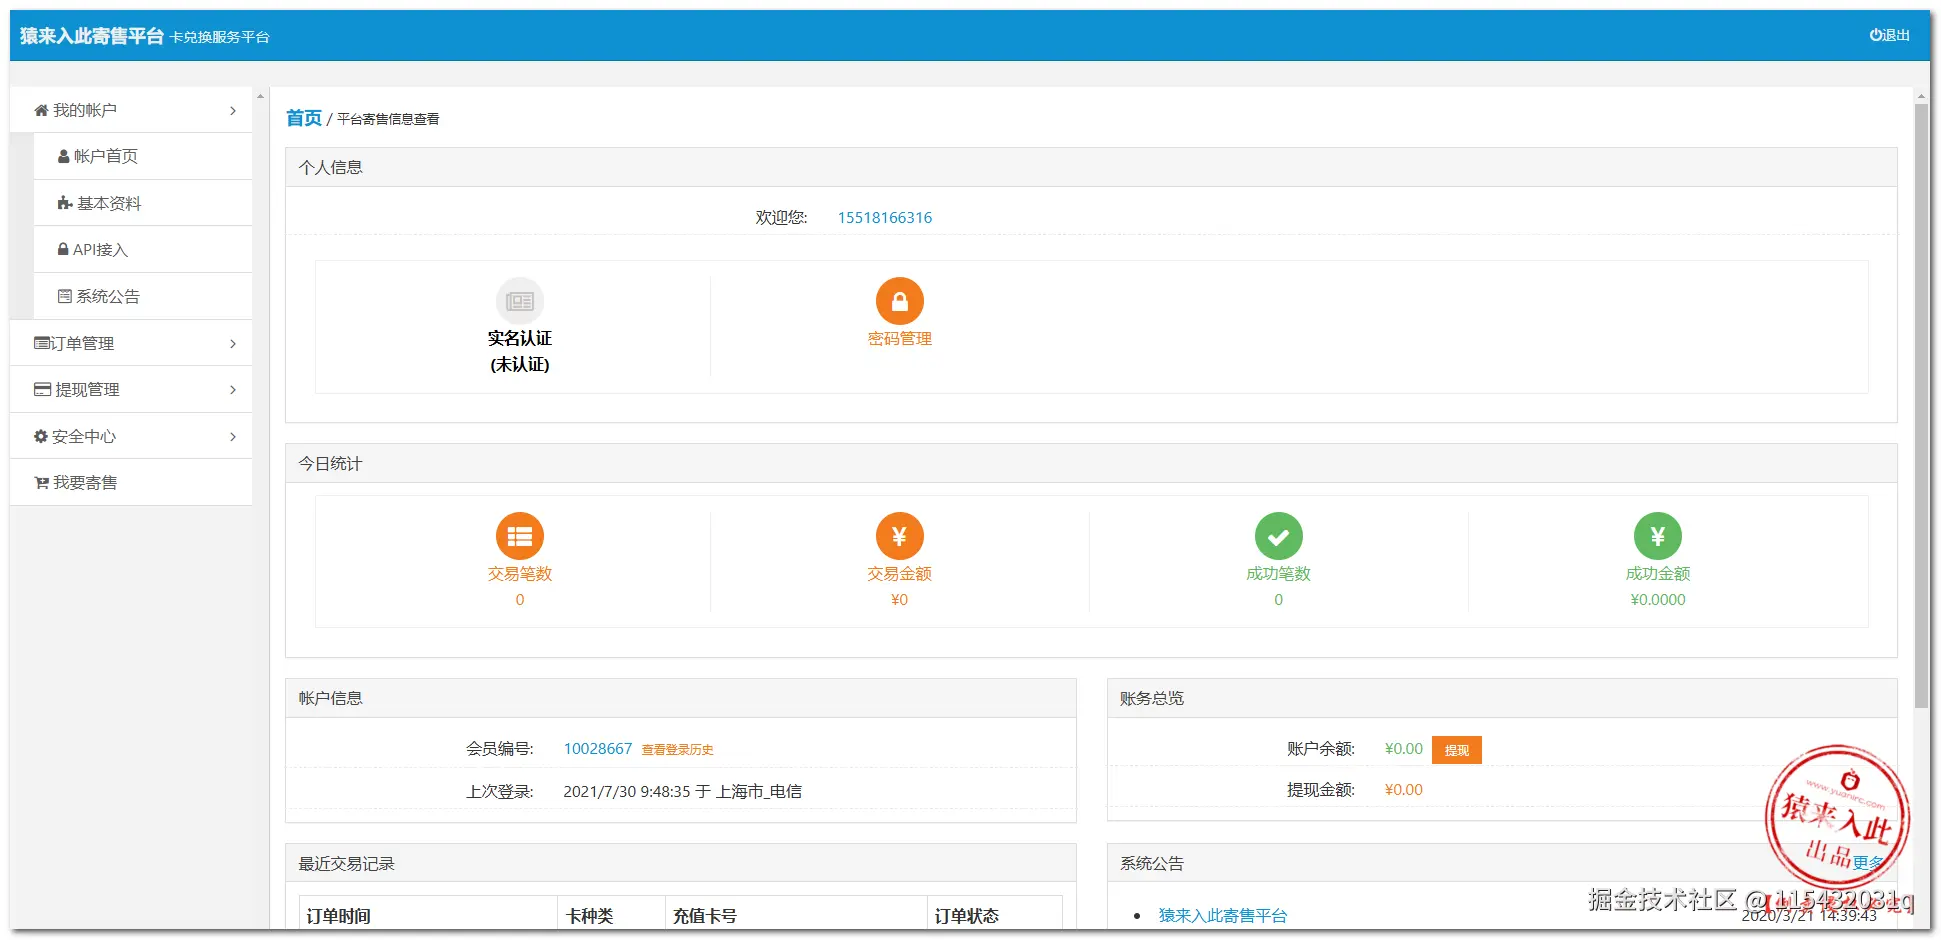Click the 交易笔数 label
Viewport: 1941px width, 940px height.
tap(520, 574)
